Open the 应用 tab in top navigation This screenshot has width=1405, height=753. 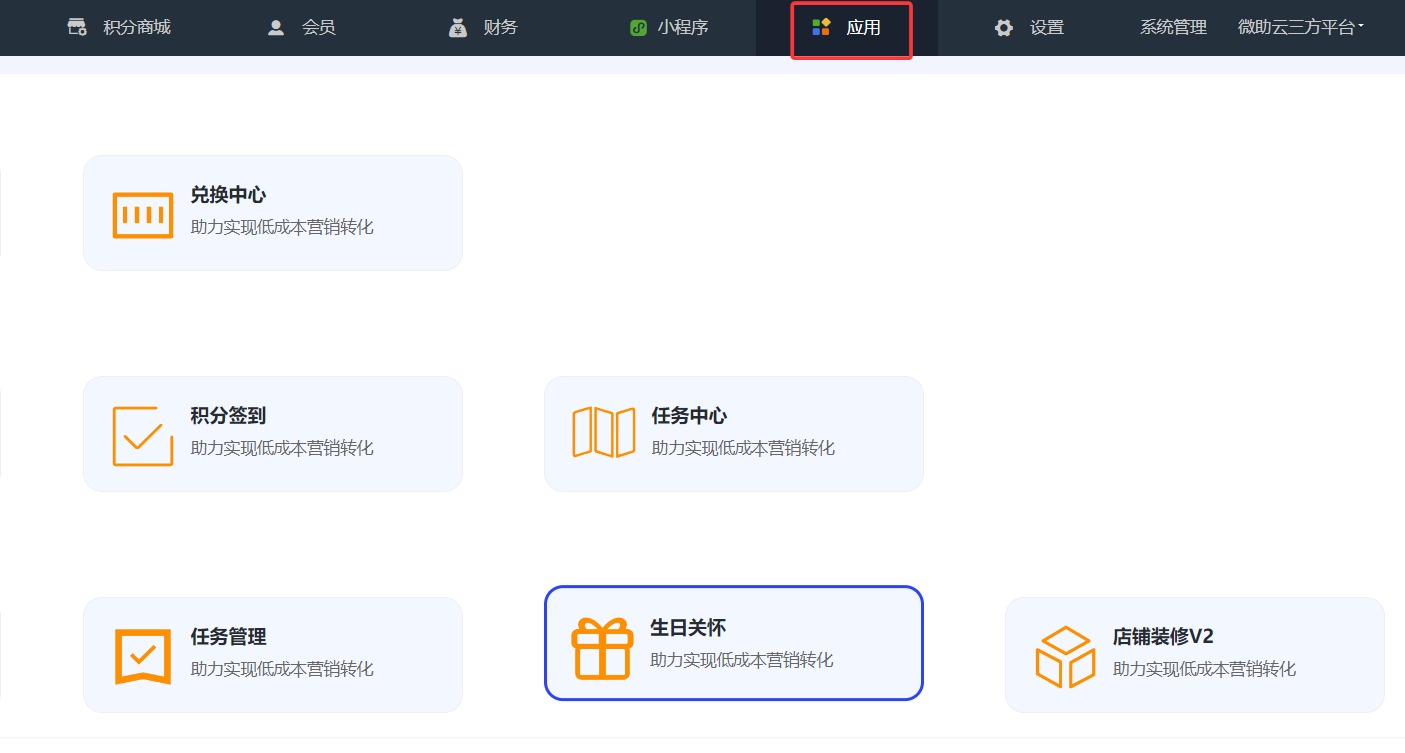[851, 29]
